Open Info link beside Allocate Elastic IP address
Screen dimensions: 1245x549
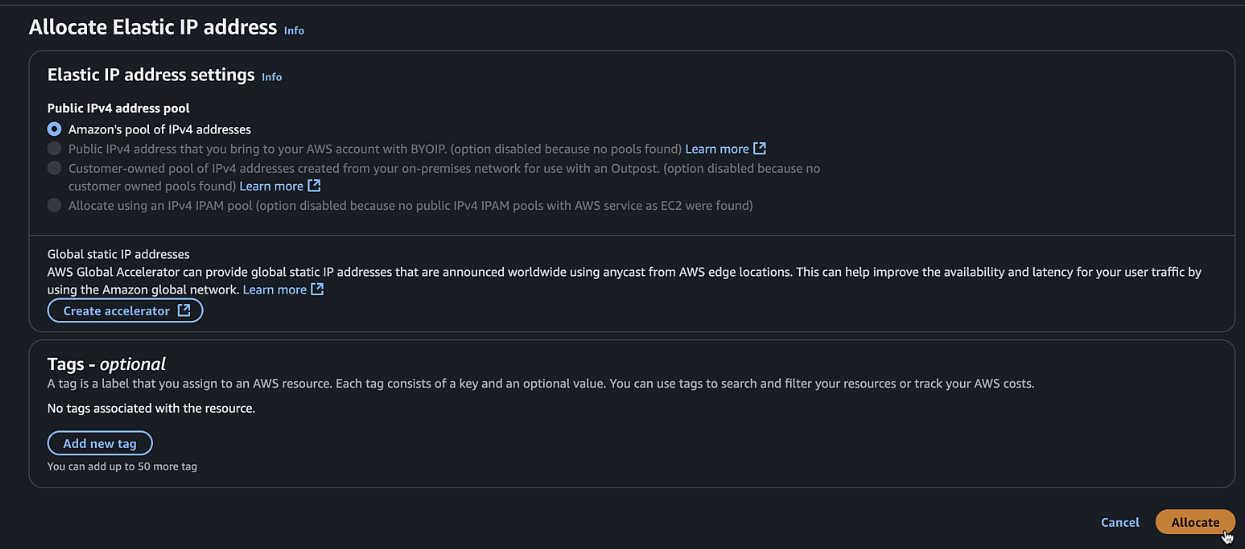294,30
